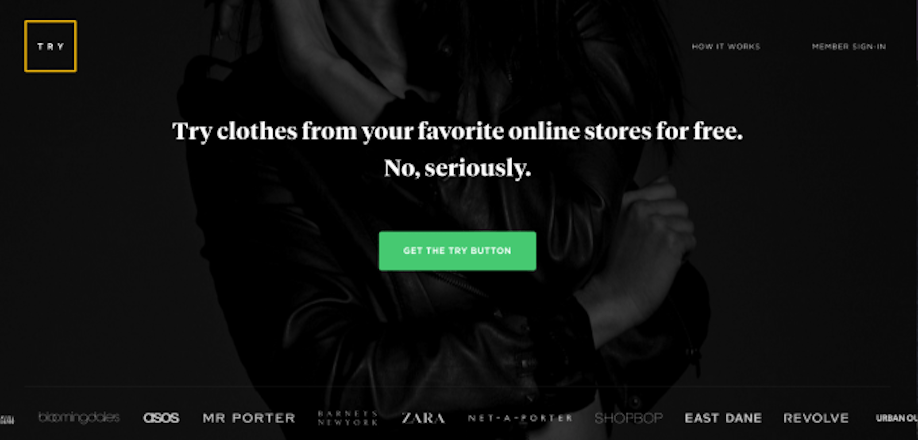This screenshot has height=440, width=918.
Task: Select the Bloomingdale's store logo
Action: [79, 418]
